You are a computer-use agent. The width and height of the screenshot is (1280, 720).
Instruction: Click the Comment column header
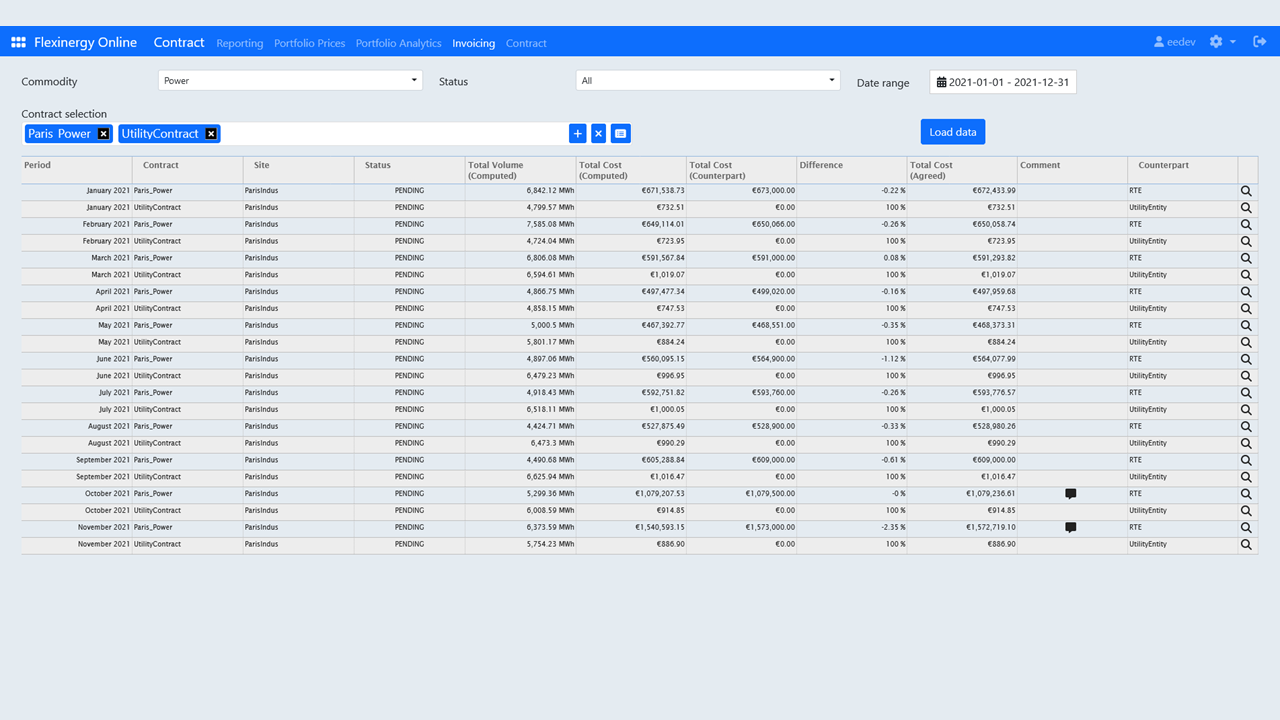tap(1072, 170)
